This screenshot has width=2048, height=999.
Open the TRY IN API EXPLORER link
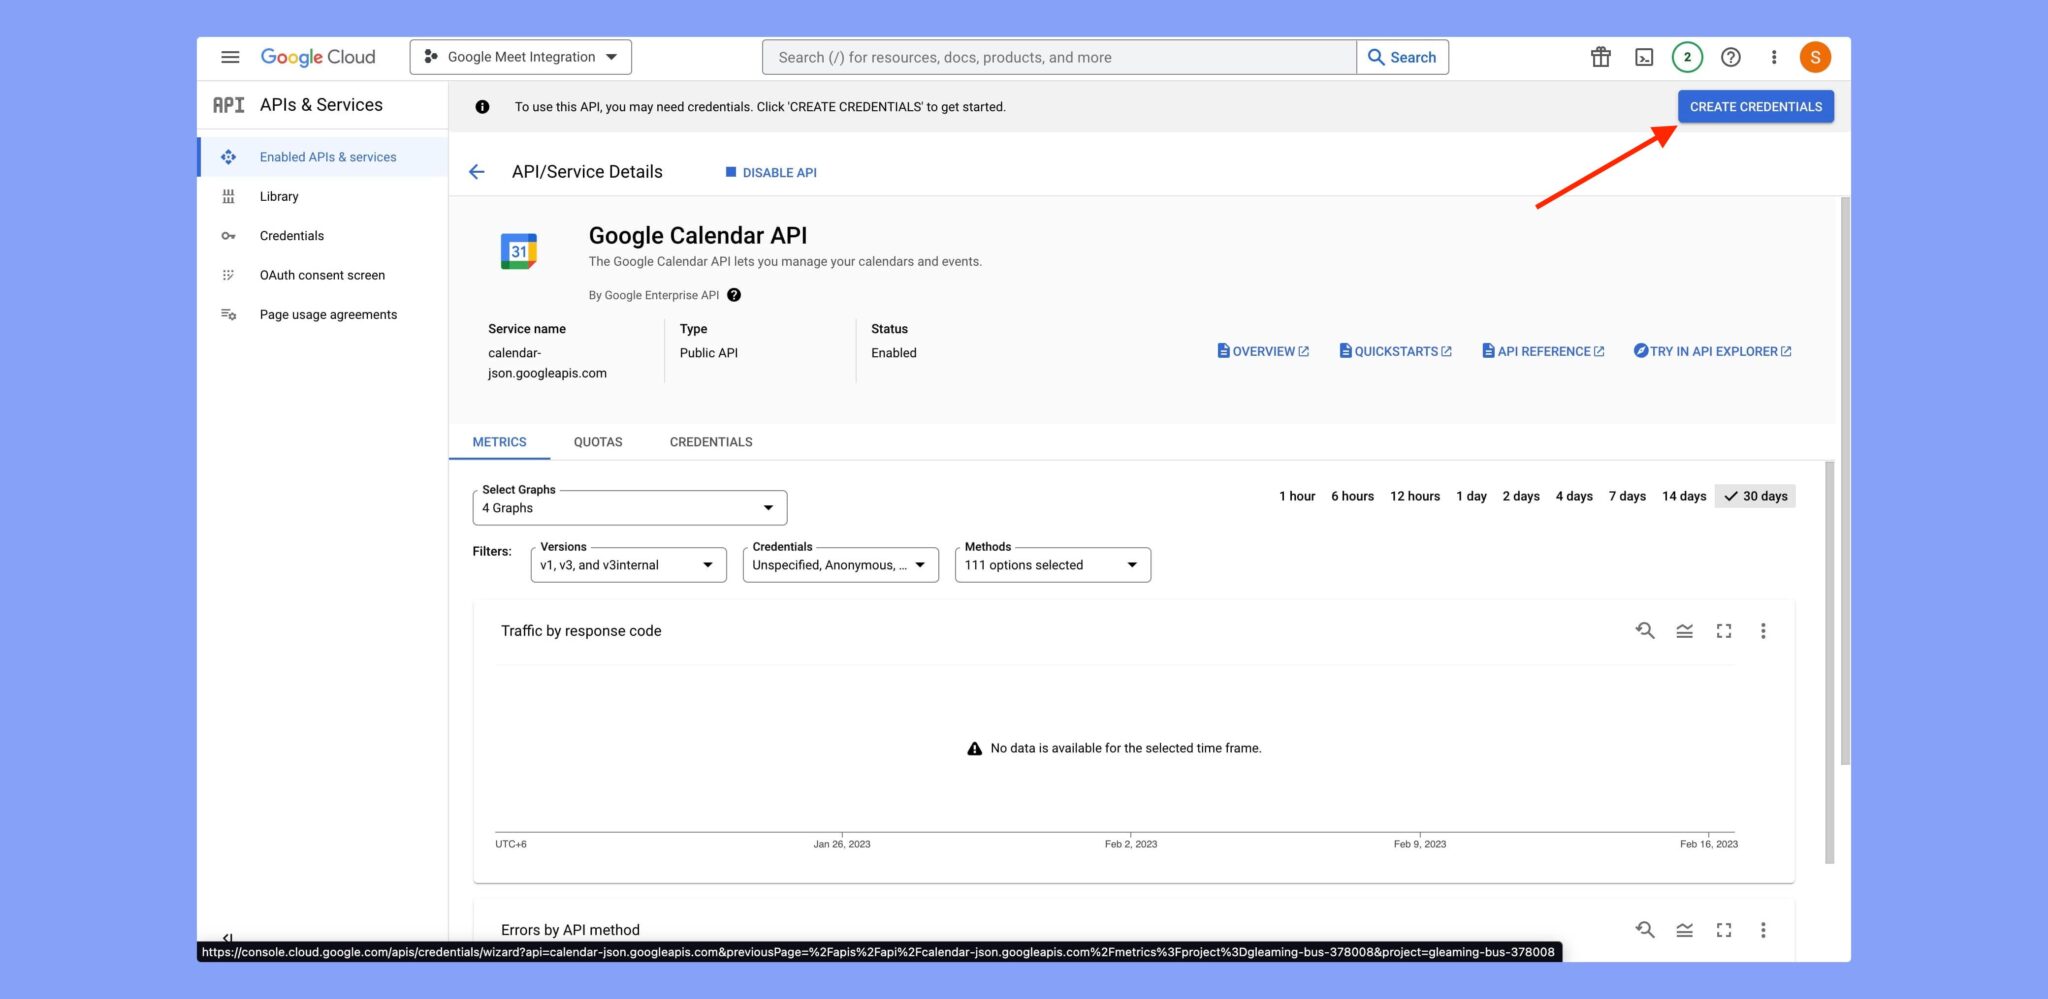(1711, 351)
